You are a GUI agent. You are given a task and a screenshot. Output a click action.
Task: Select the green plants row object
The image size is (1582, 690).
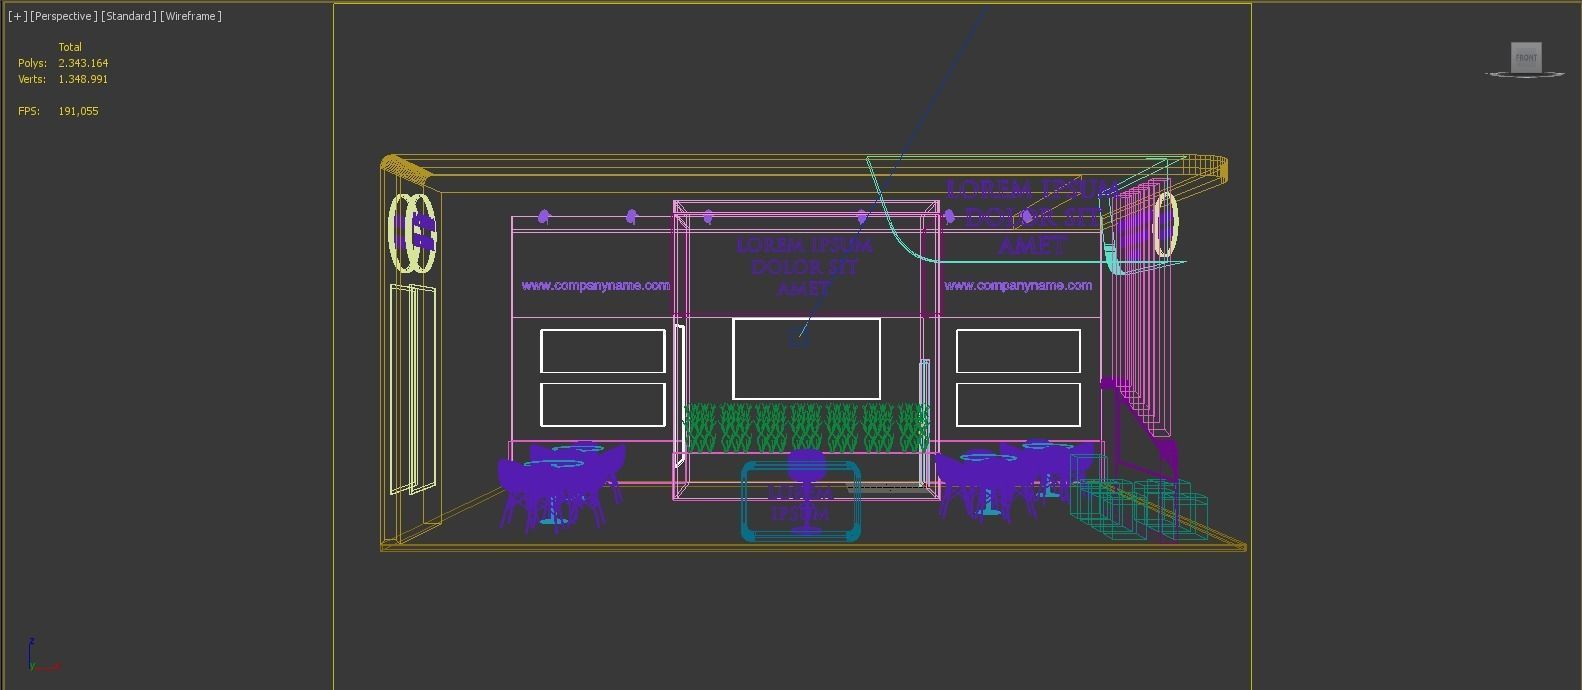click(x=806, y=428)
